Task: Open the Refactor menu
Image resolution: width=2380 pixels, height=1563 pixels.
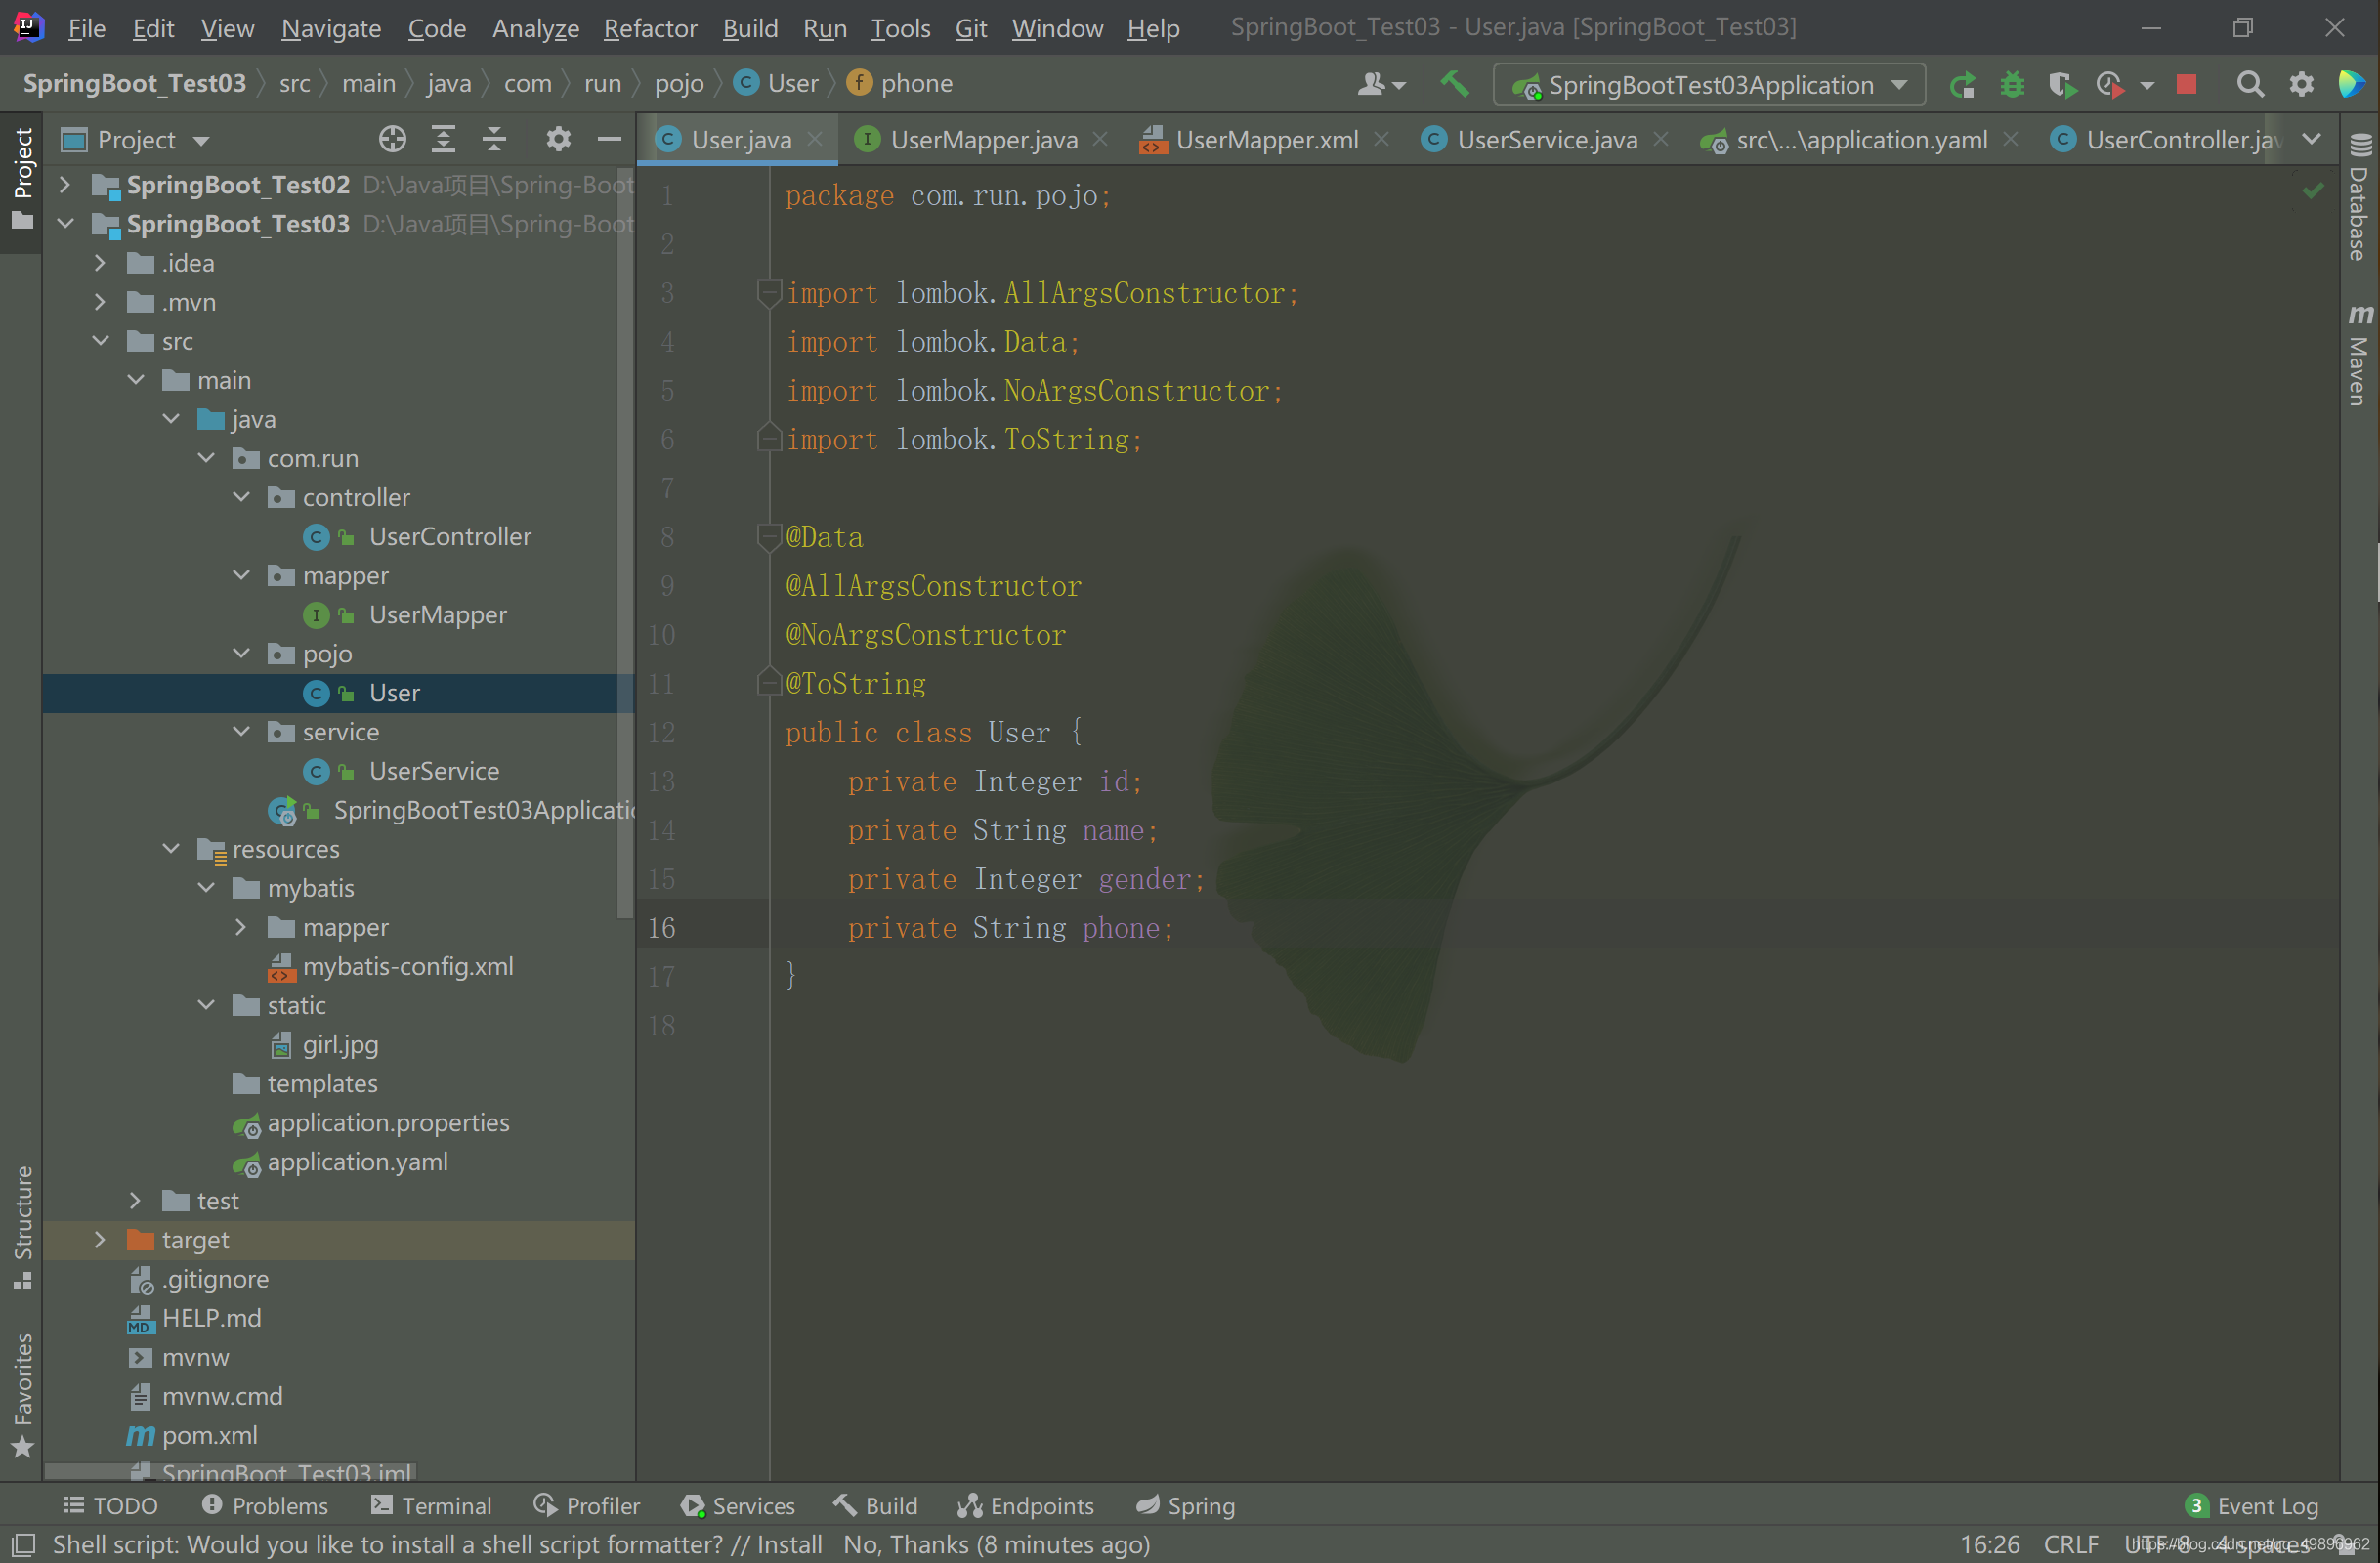Action: click(650, 28)
